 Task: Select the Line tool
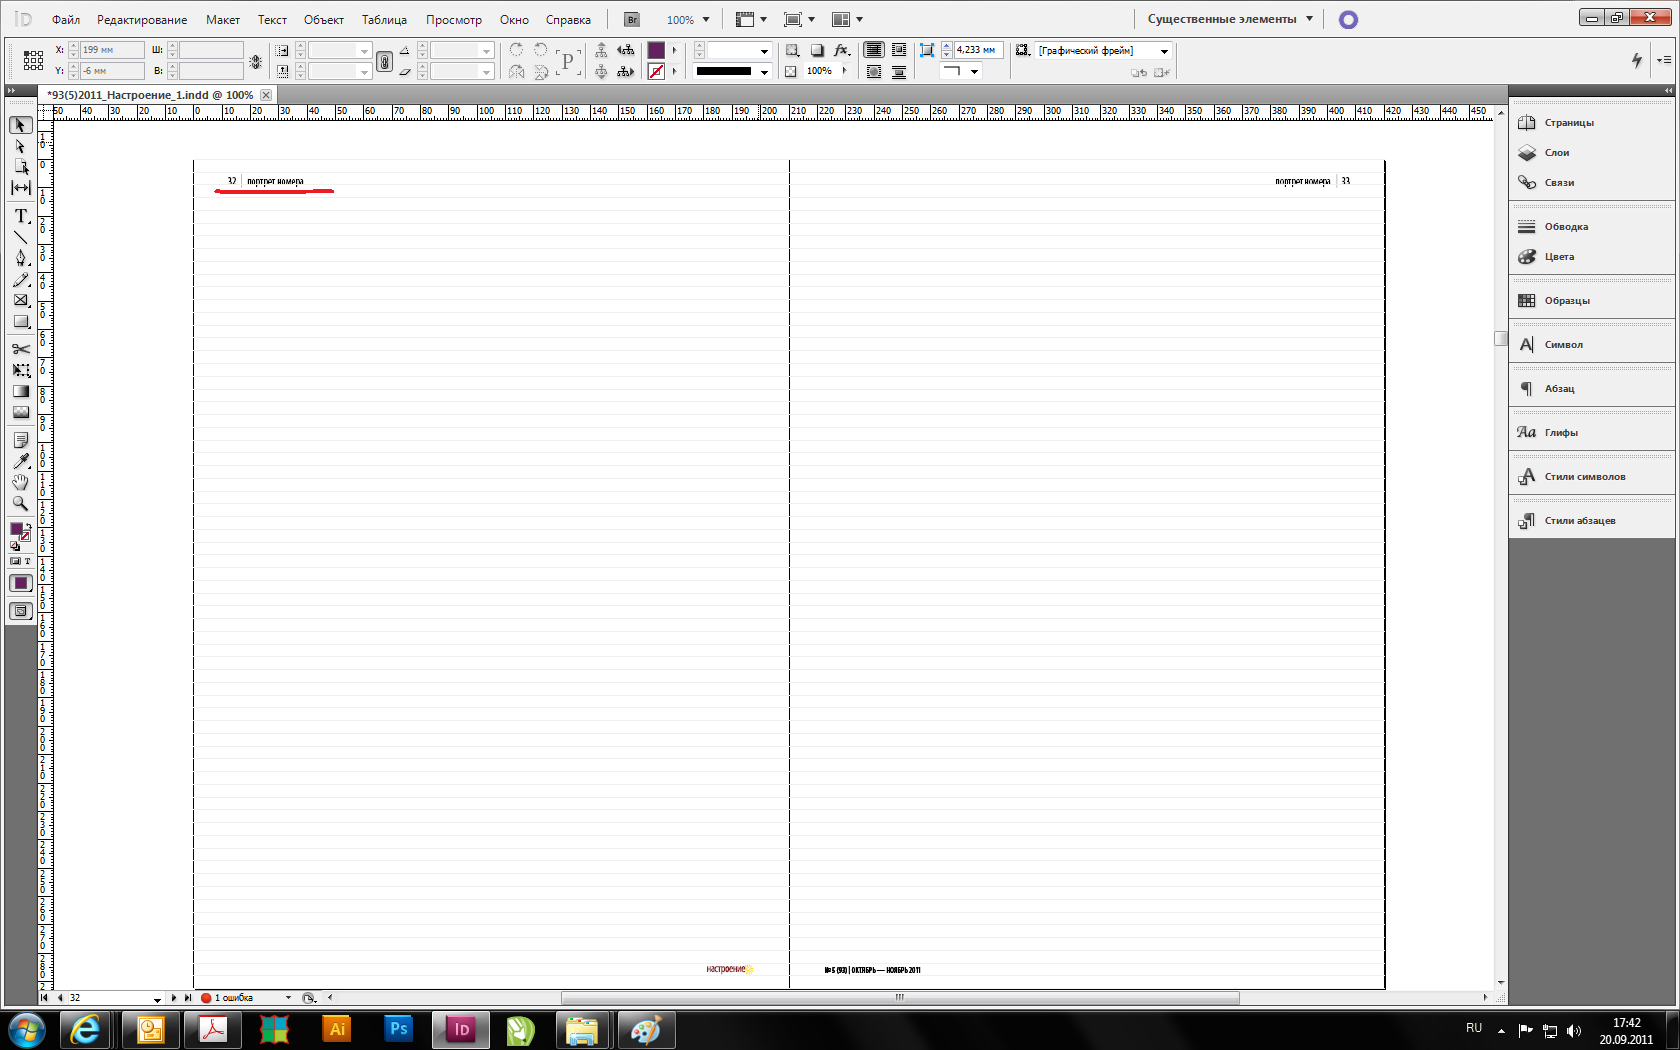(x=21, y=237)
